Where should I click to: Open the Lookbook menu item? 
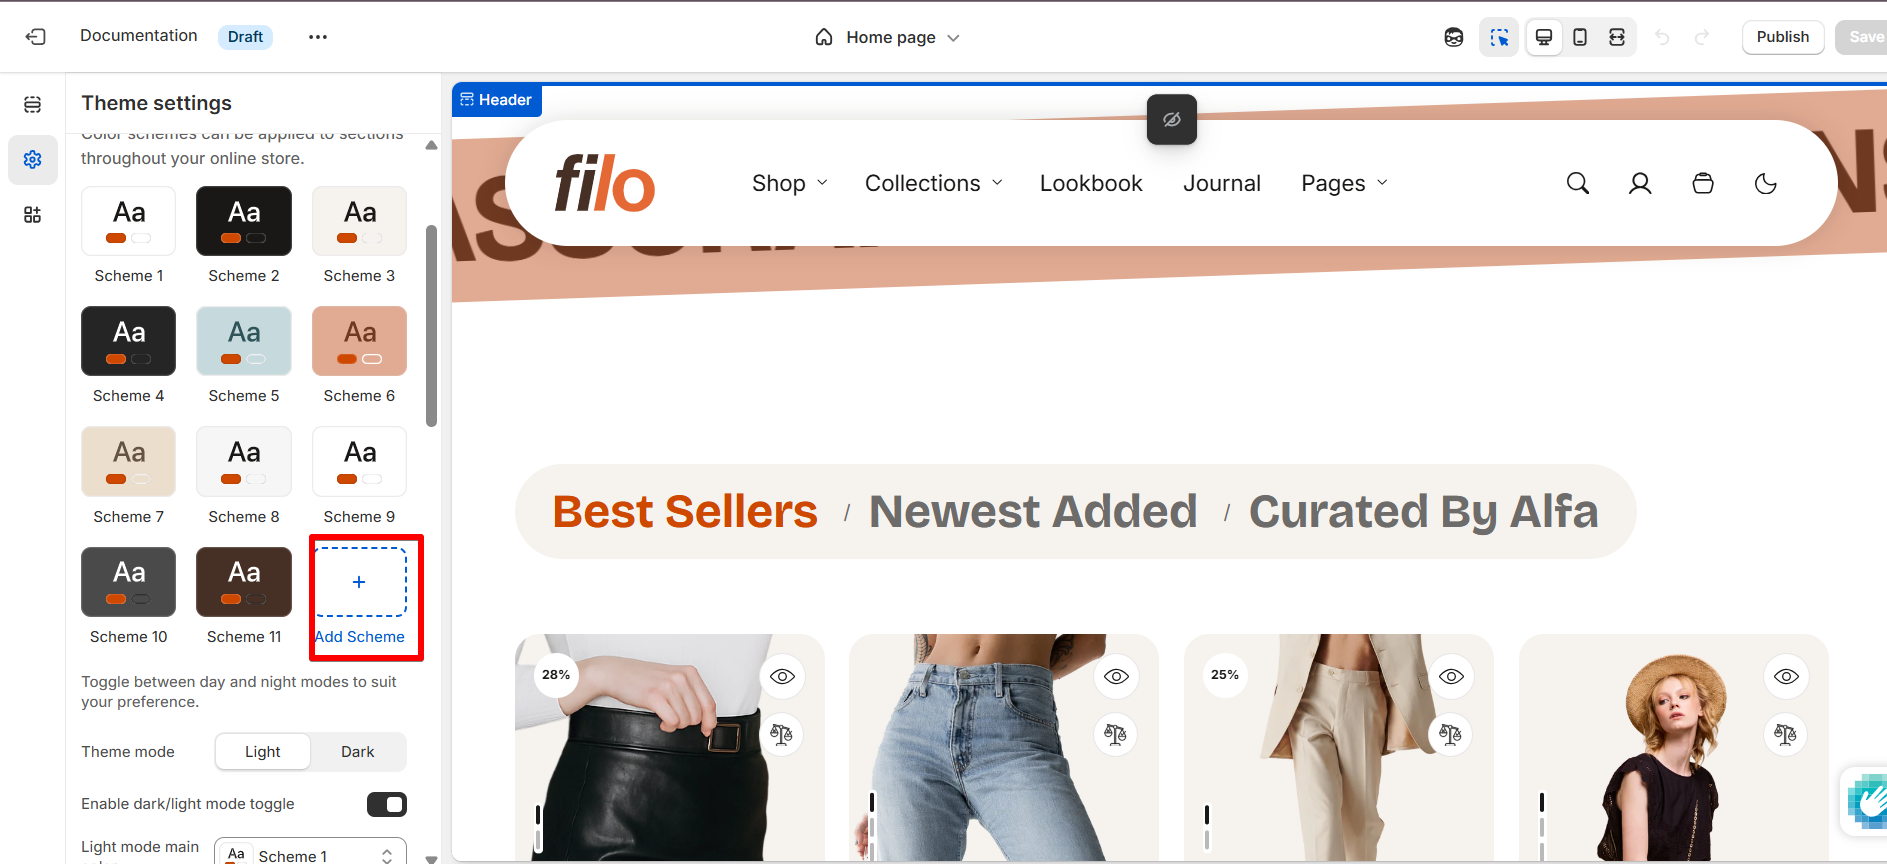pyautogui.click(x=1091, y=183)
